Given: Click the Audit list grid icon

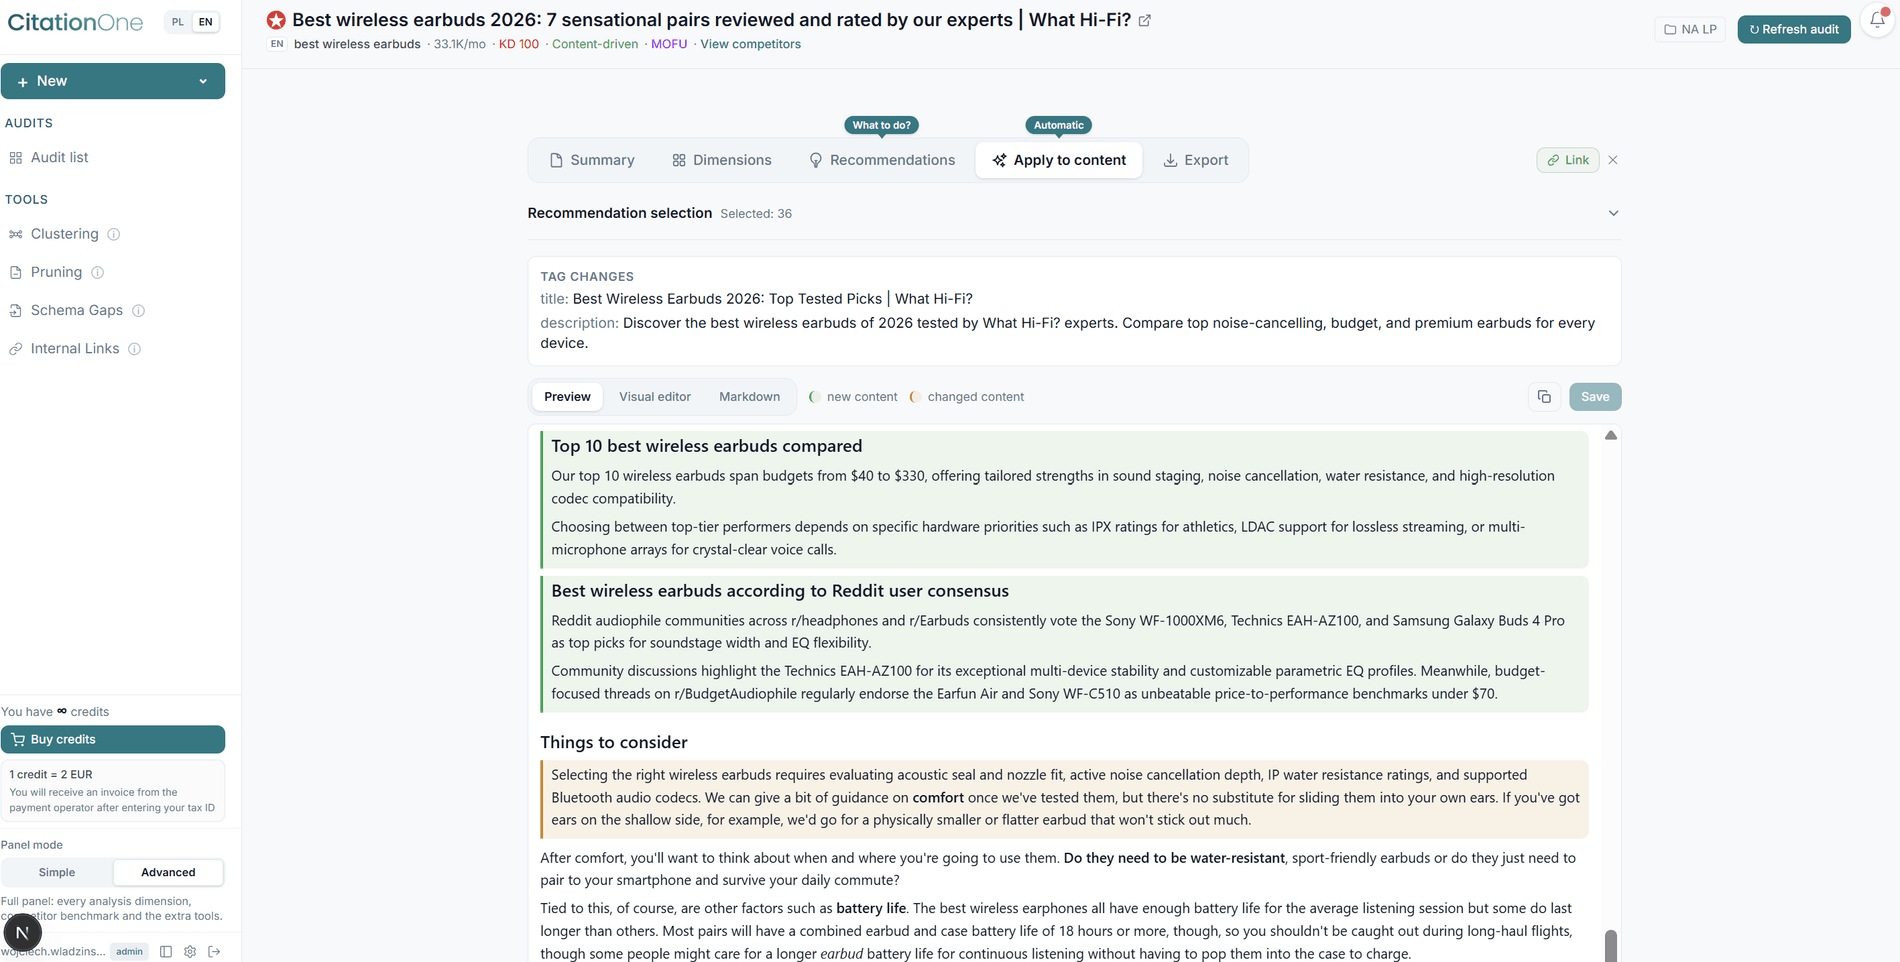Looking at the screenshot, I should [16, 158].
